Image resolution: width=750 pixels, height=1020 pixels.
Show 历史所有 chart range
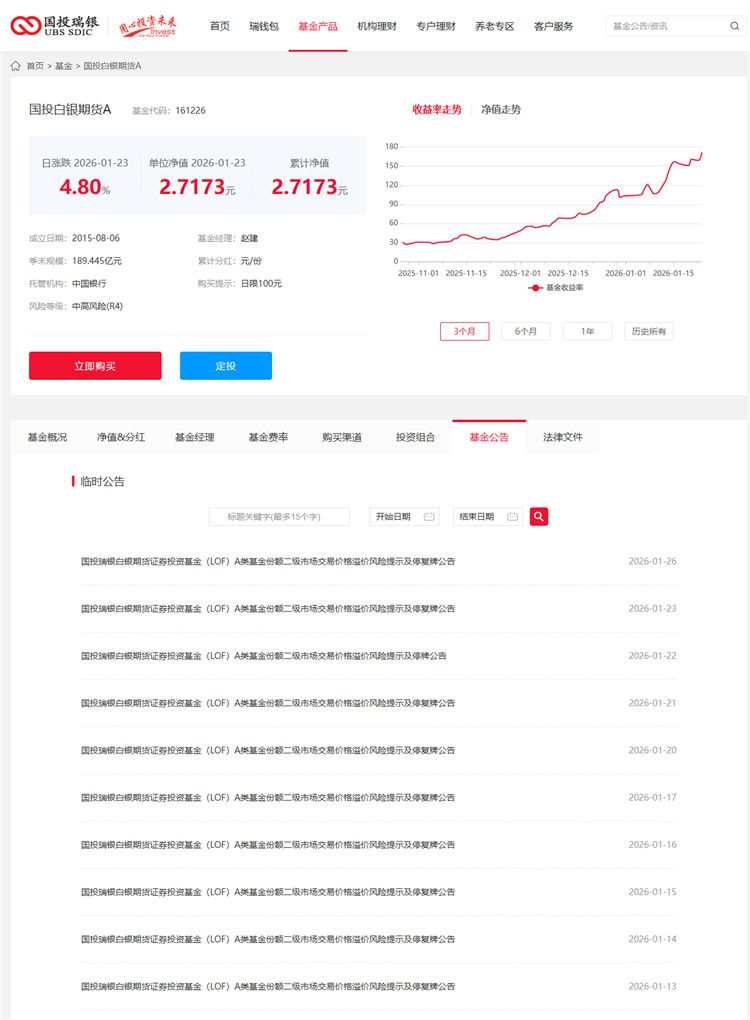[648, 331]
